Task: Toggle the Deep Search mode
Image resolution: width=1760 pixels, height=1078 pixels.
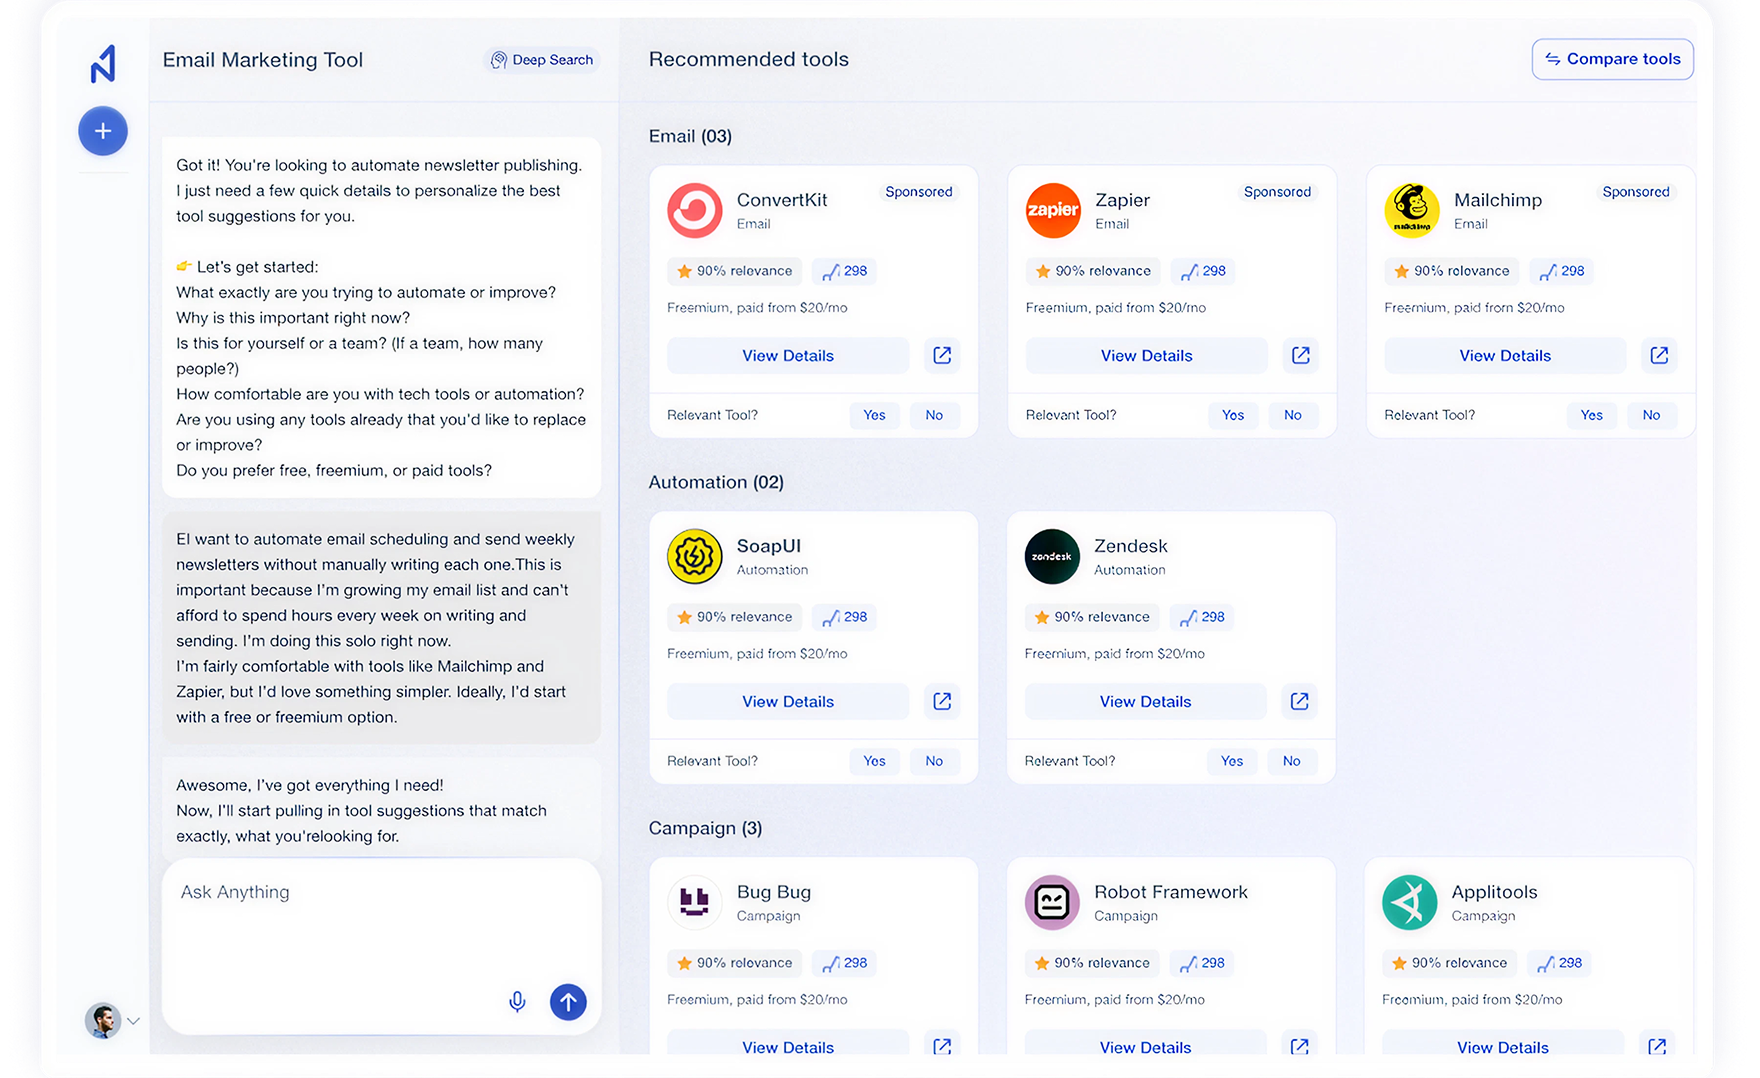Action: (542, 60)
